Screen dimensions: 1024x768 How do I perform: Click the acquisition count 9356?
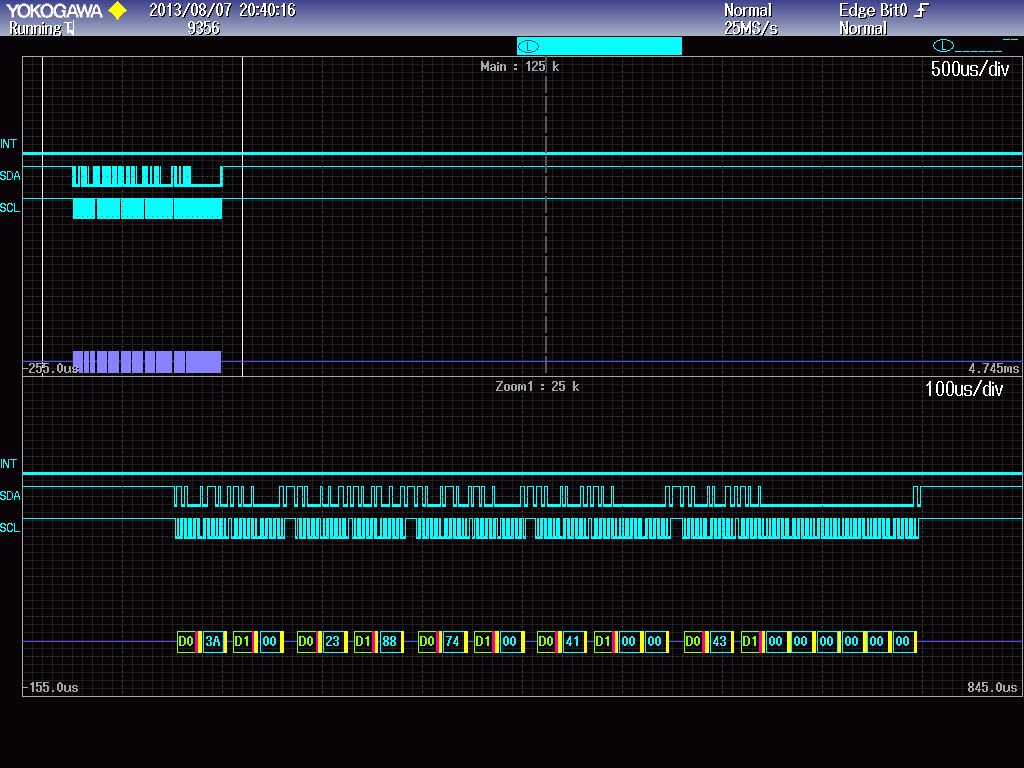coord(203,28)
